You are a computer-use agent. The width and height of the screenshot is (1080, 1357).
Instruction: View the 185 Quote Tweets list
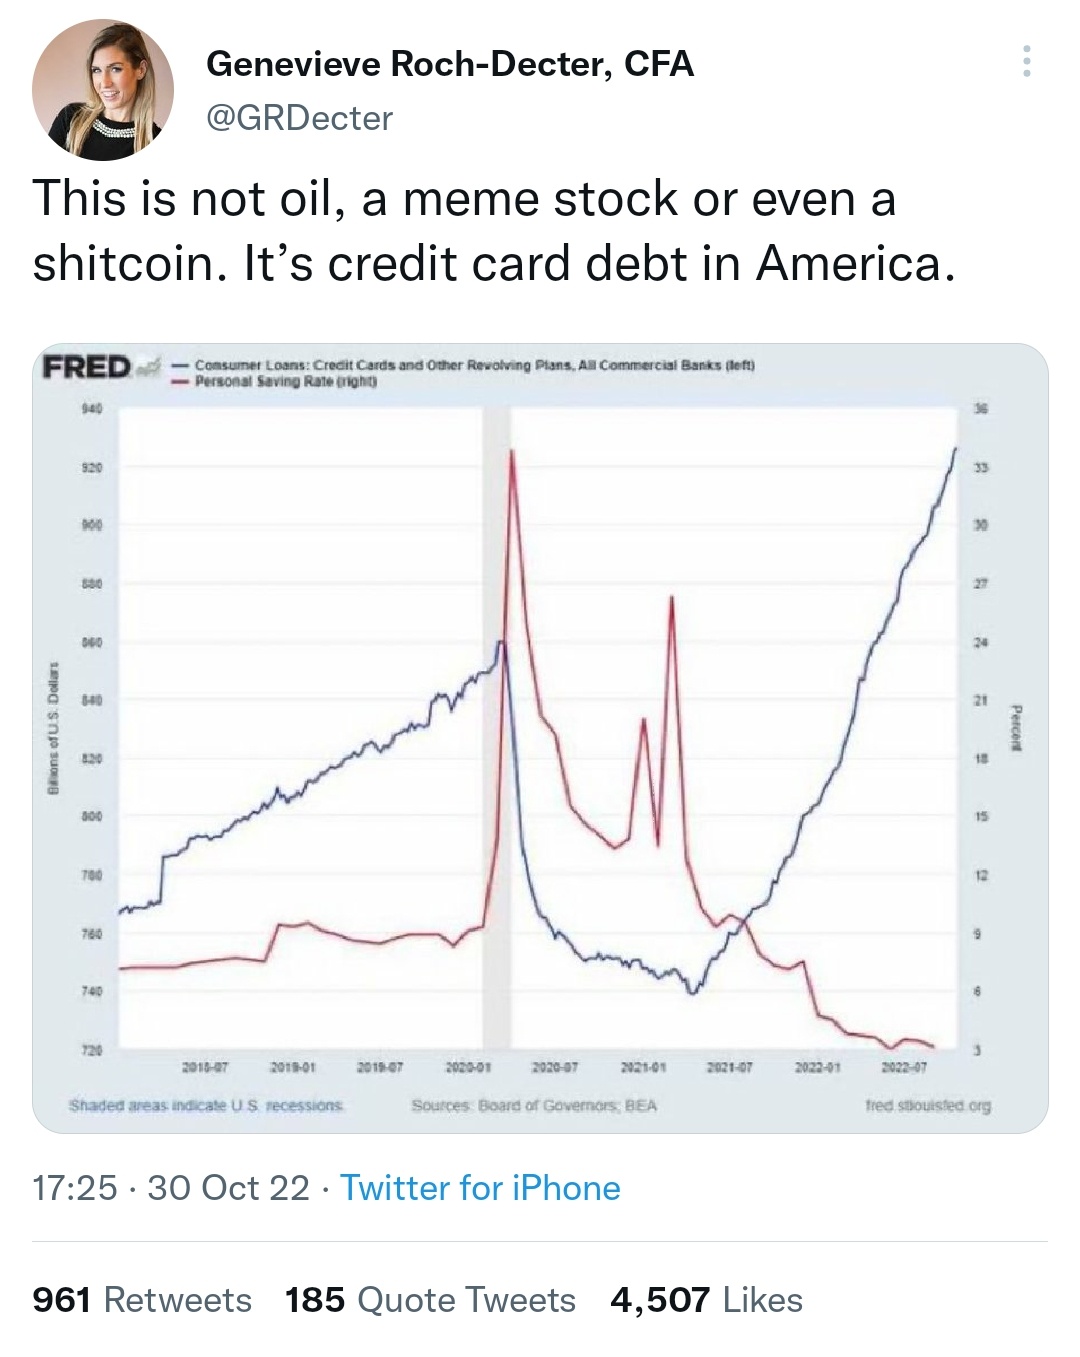point(430,1300)
